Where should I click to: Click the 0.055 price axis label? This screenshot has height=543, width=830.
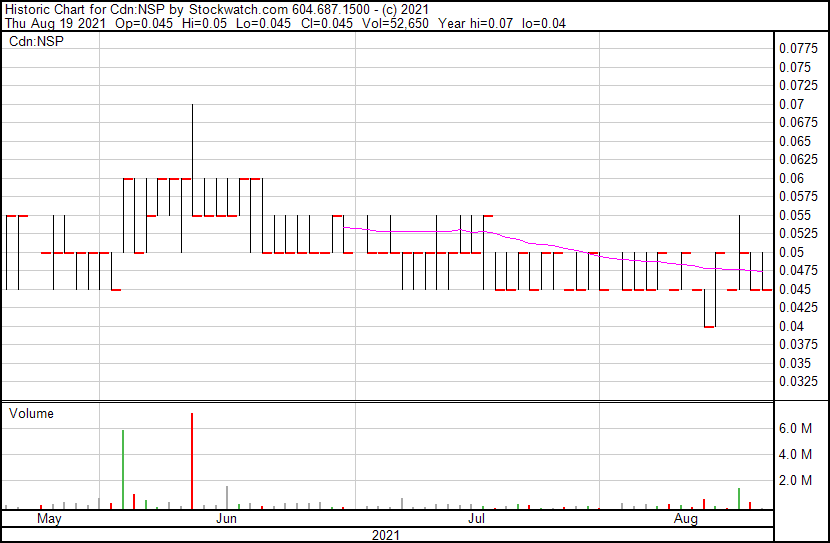(795, 215)
